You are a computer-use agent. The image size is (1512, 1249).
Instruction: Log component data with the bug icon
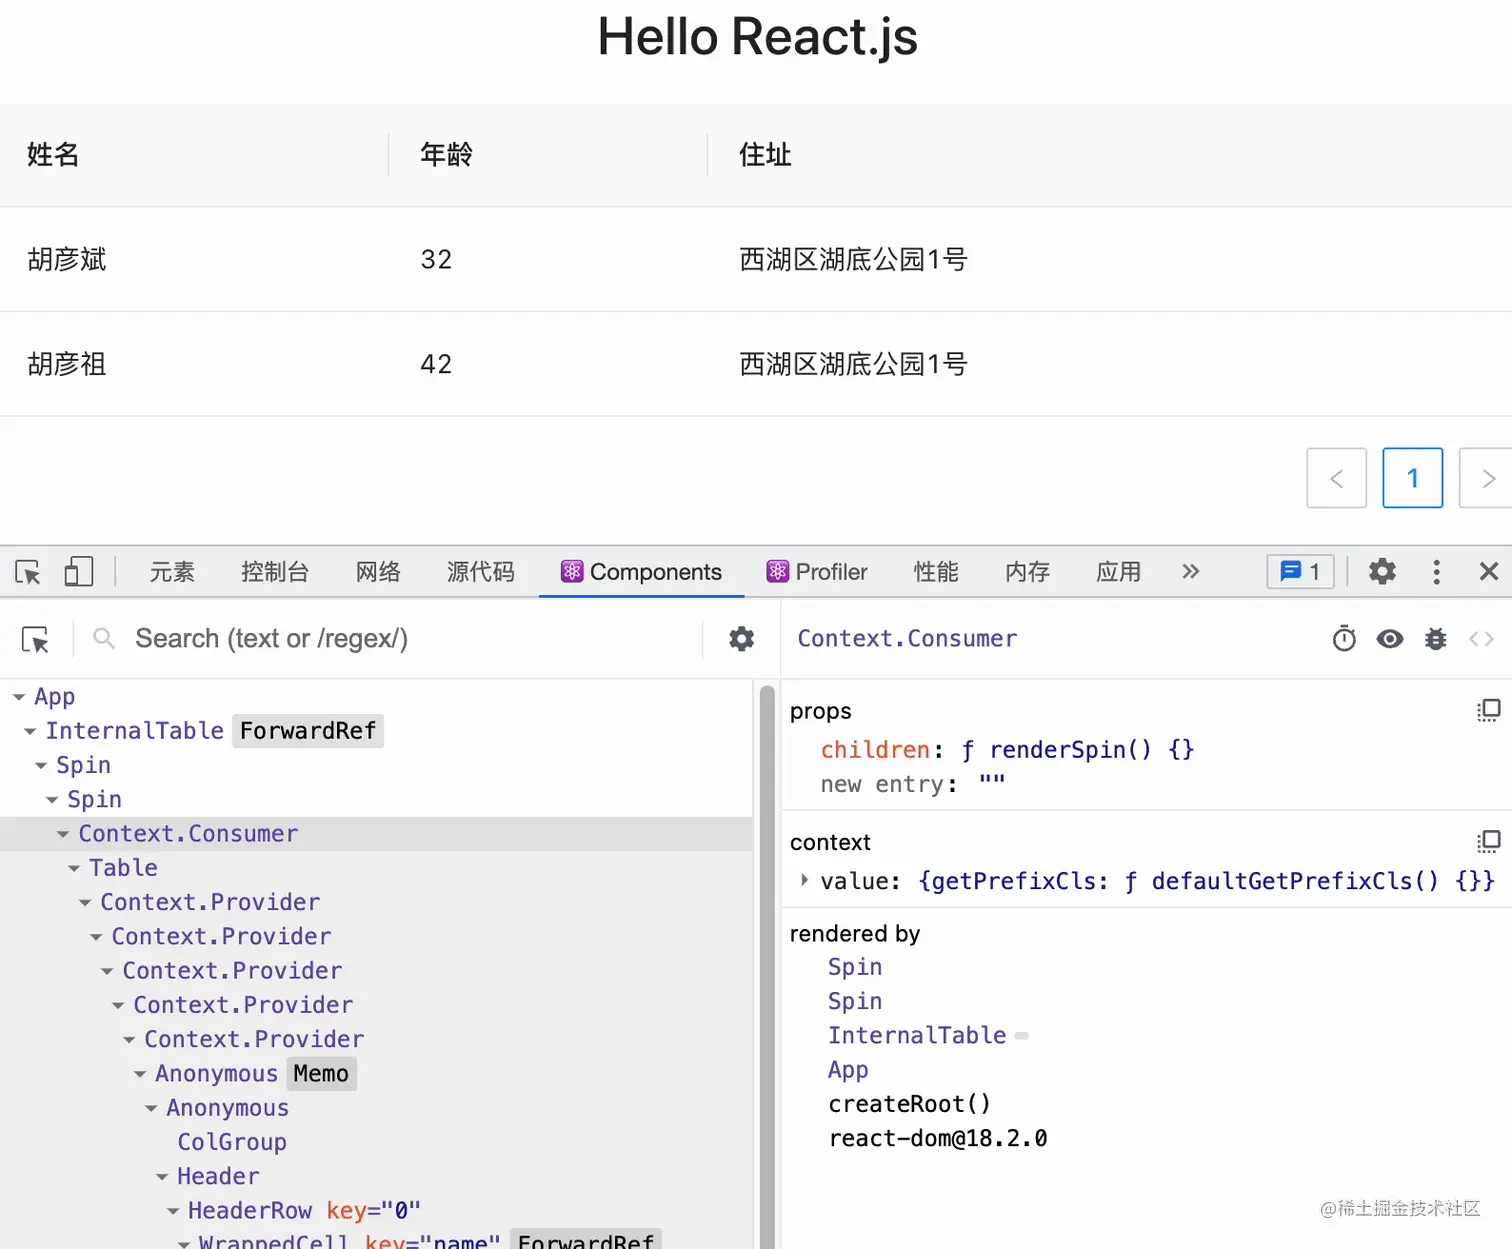1436,639
